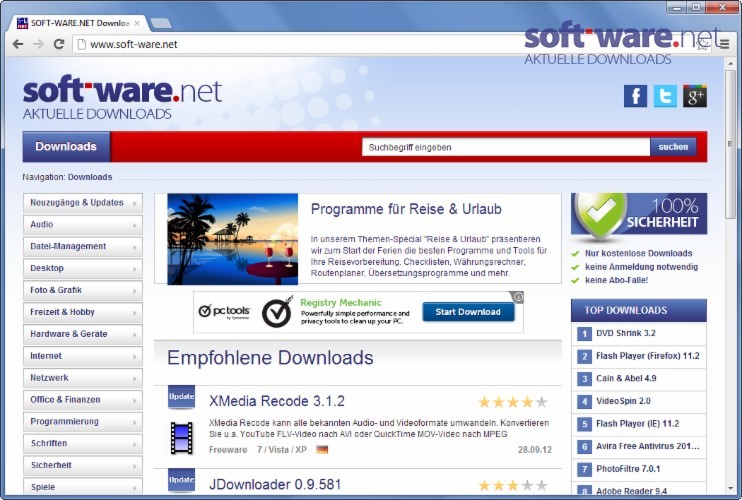Click rank 5 badge in Top Downloads

click(584, 424)
